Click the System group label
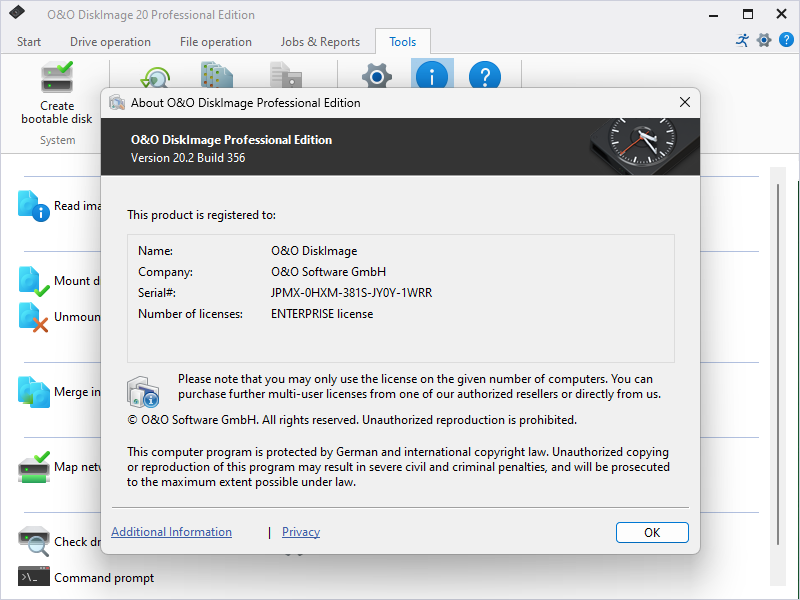This screenshot has height=600, width=800. (x=58, y=140)
